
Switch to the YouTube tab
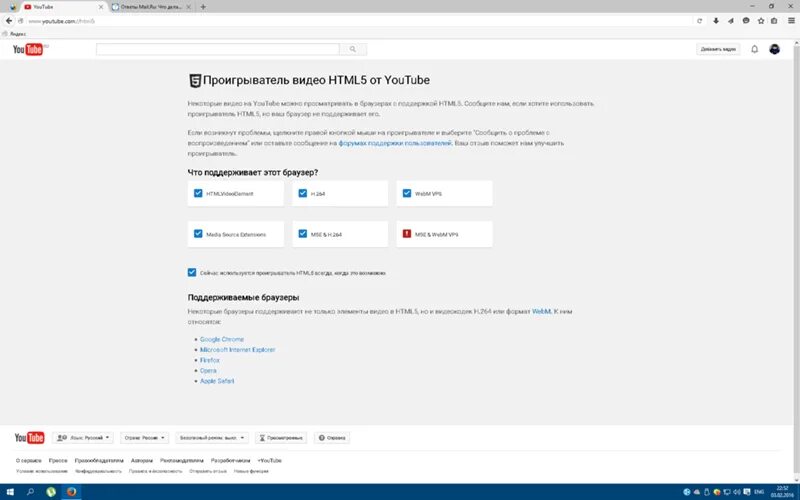(x=63, y=7)
